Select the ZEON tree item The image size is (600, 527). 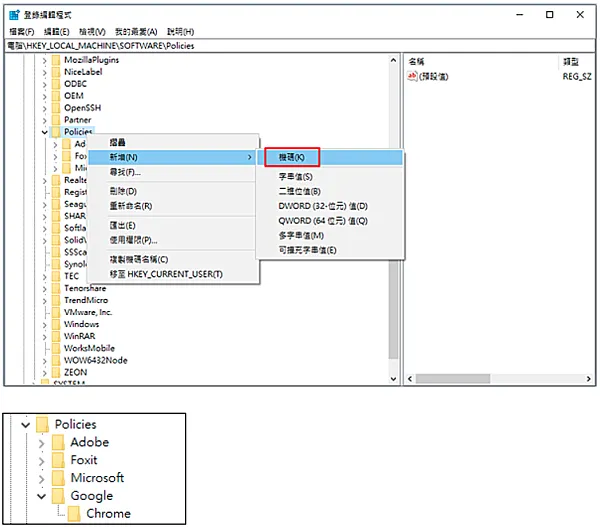coord(75,372)
